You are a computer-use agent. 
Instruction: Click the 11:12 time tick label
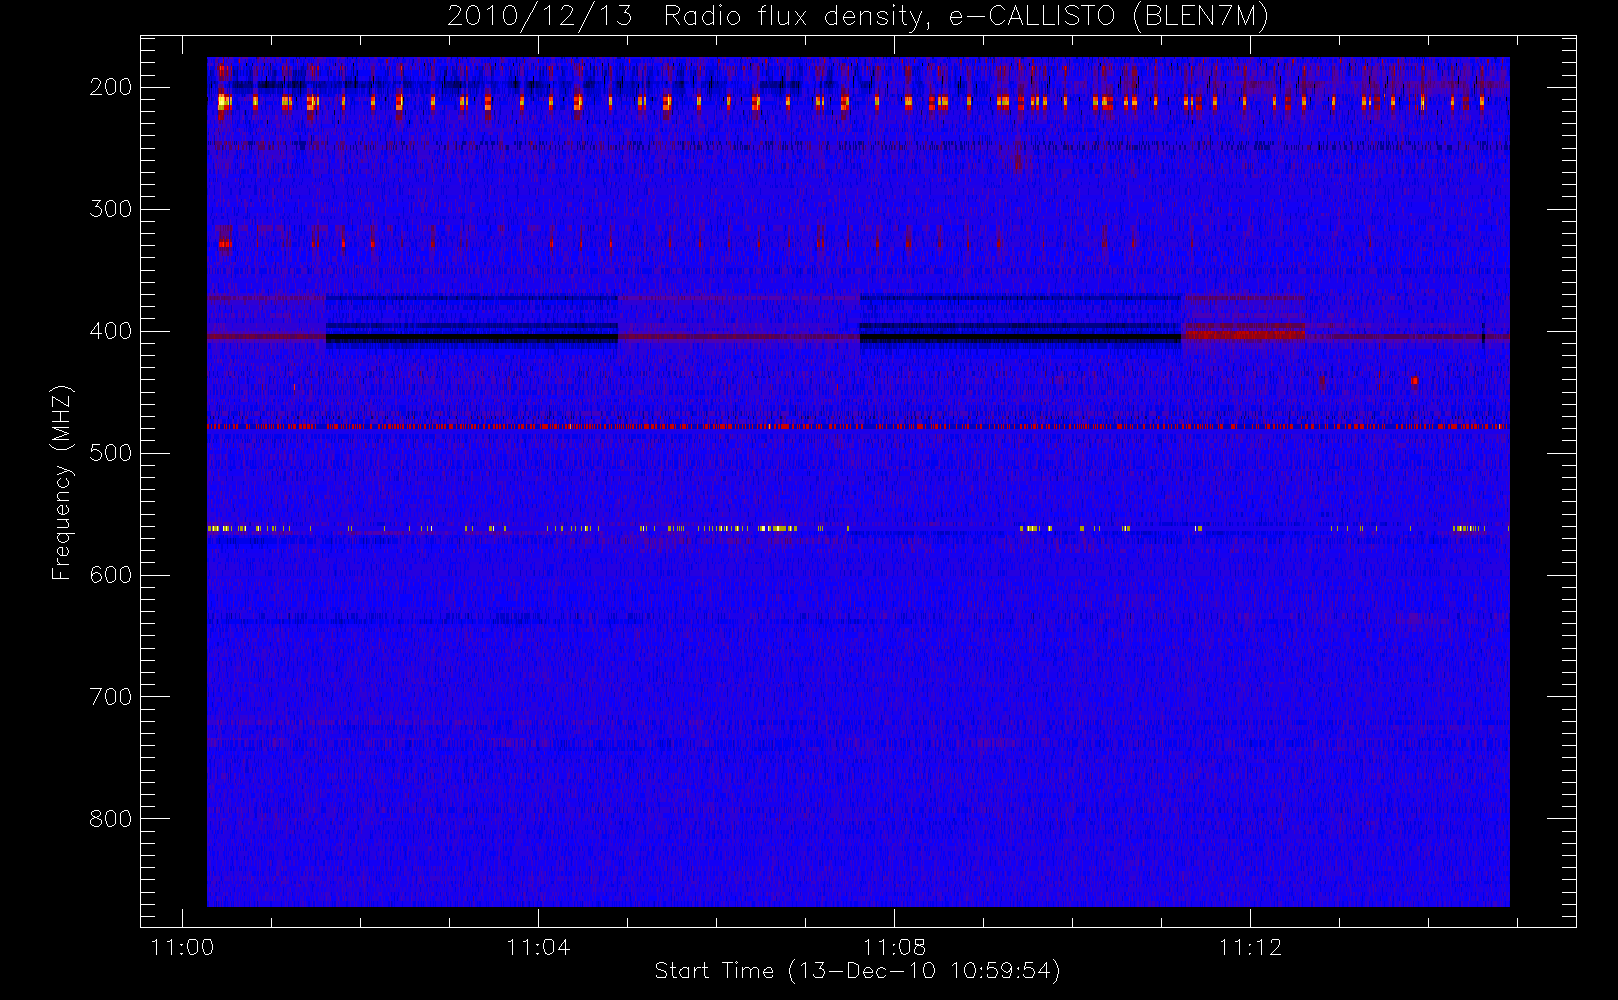(x=1250, y=947)
